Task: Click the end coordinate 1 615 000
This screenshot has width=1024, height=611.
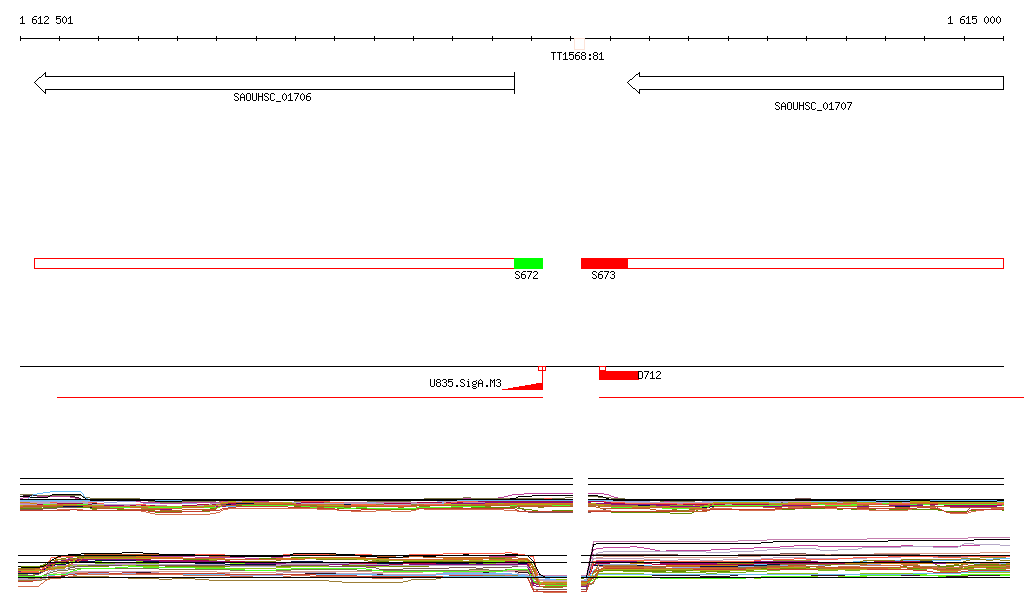Action: point(974,20)
